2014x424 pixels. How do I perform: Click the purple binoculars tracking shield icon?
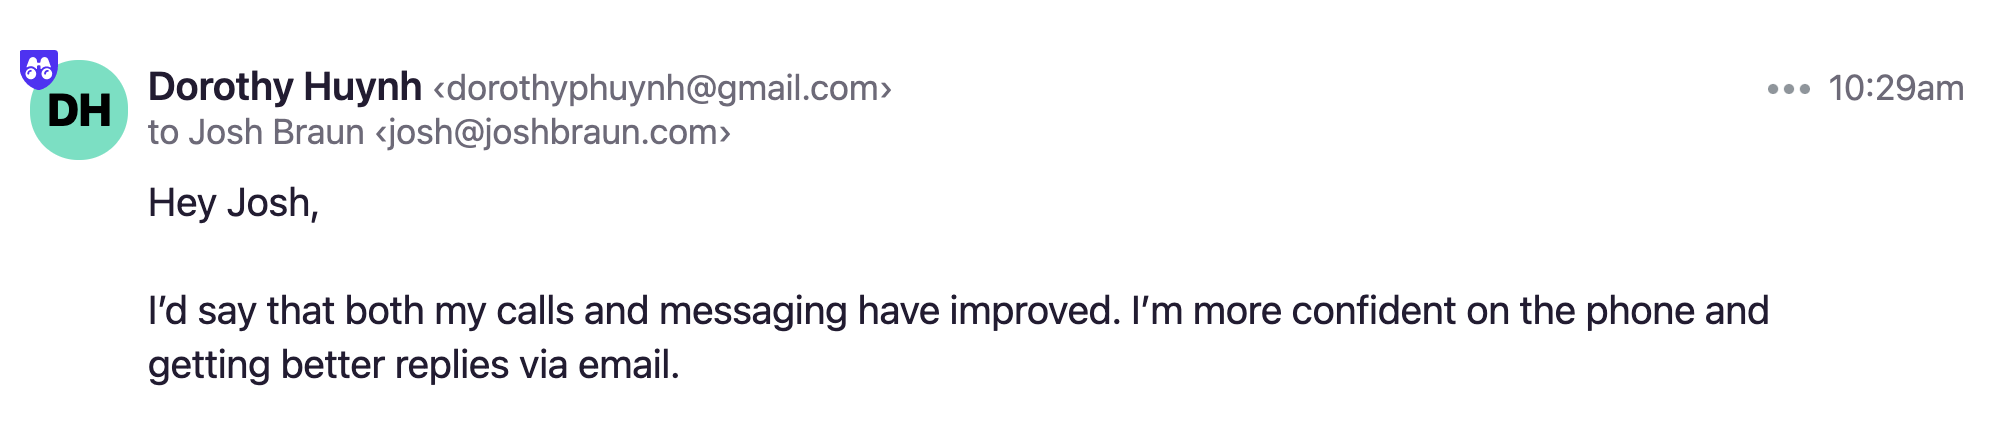point(39,69)
